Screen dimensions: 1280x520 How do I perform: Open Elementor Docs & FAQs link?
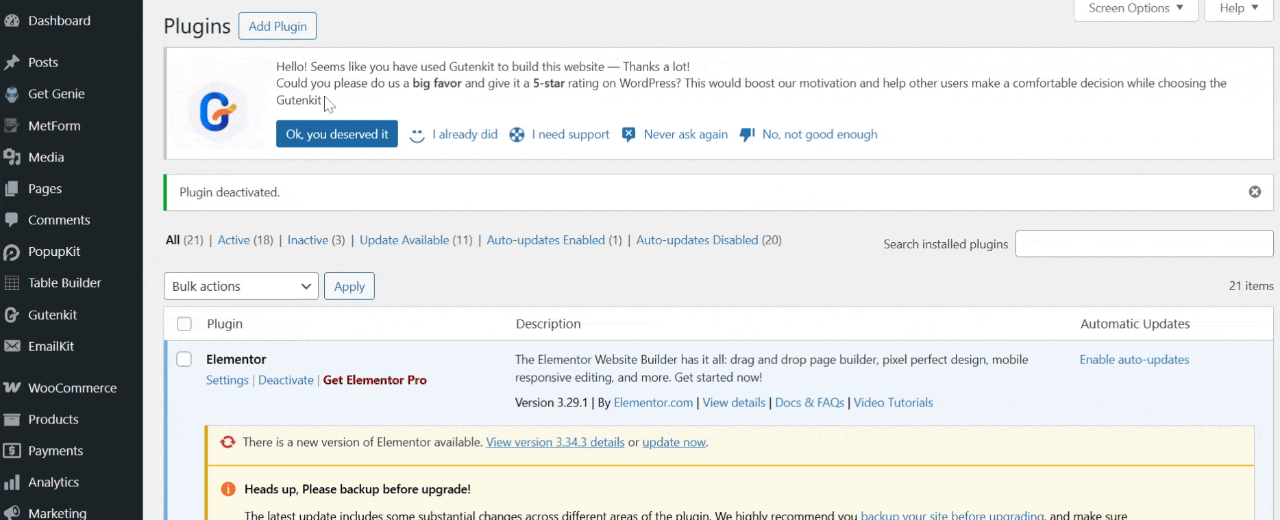810,403
